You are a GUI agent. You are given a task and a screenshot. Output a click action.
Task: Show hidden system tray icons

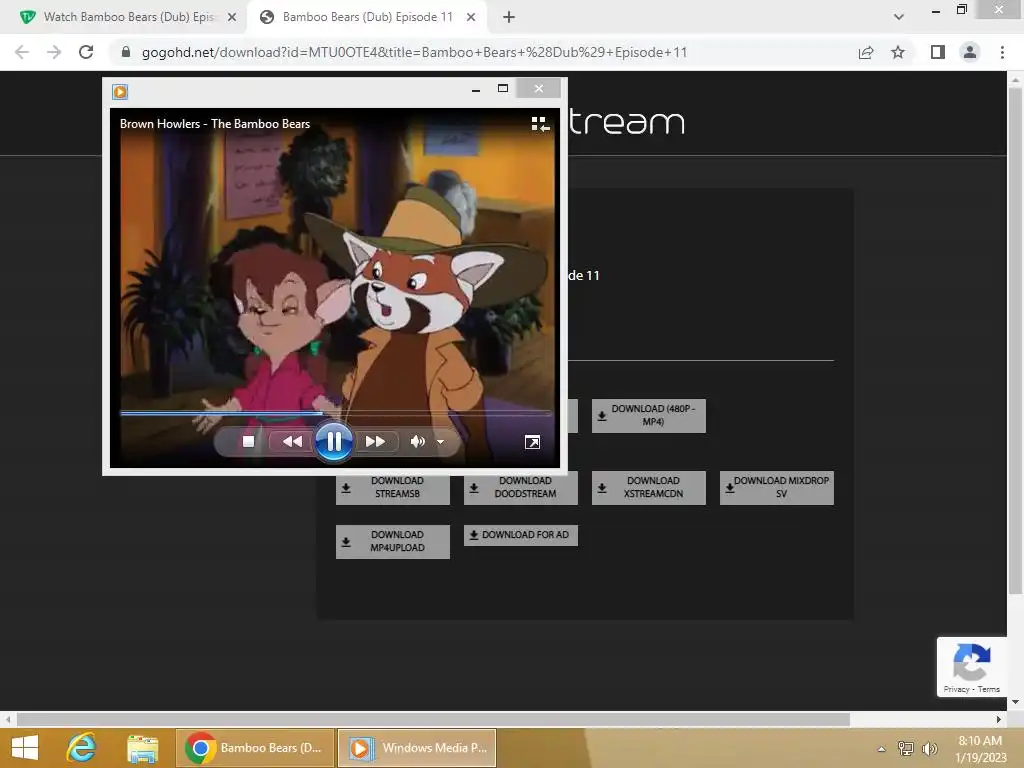(882, 749)
